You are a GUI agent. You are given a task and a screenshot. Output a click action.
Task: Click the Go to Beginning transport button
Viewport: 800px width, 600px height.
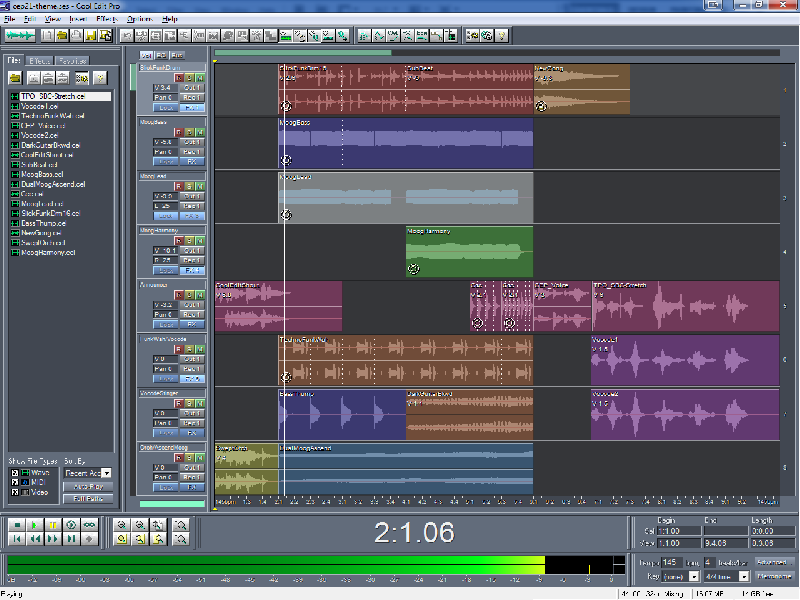pyautogui.click(x=17, y=539)
